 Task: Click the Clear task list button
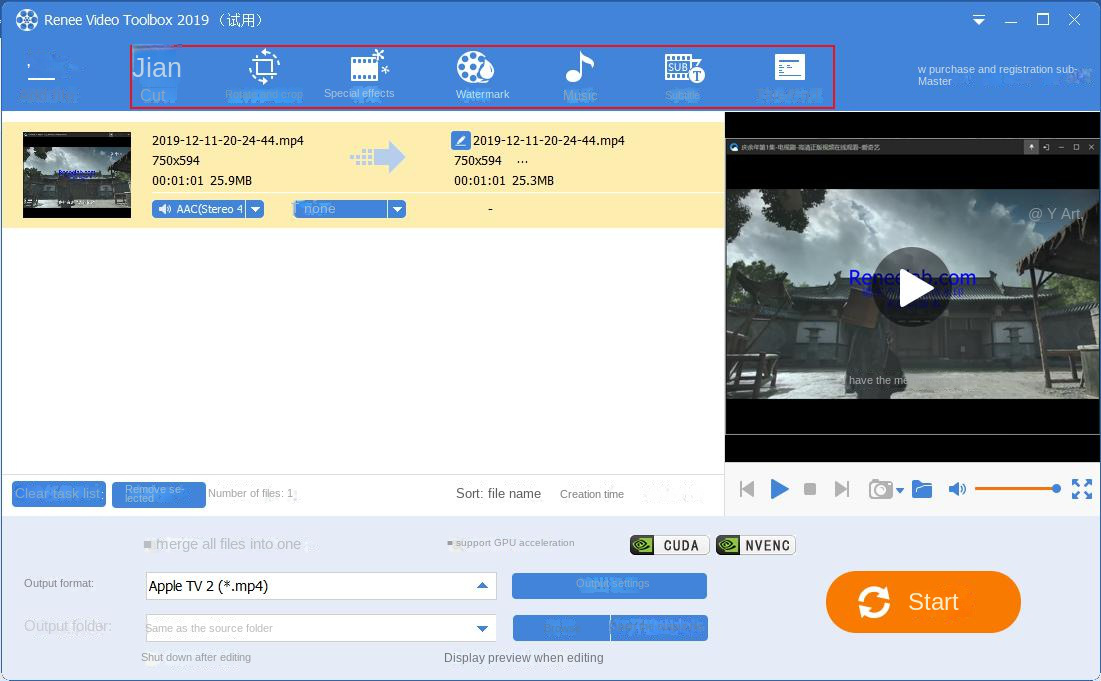click(58, 493)
